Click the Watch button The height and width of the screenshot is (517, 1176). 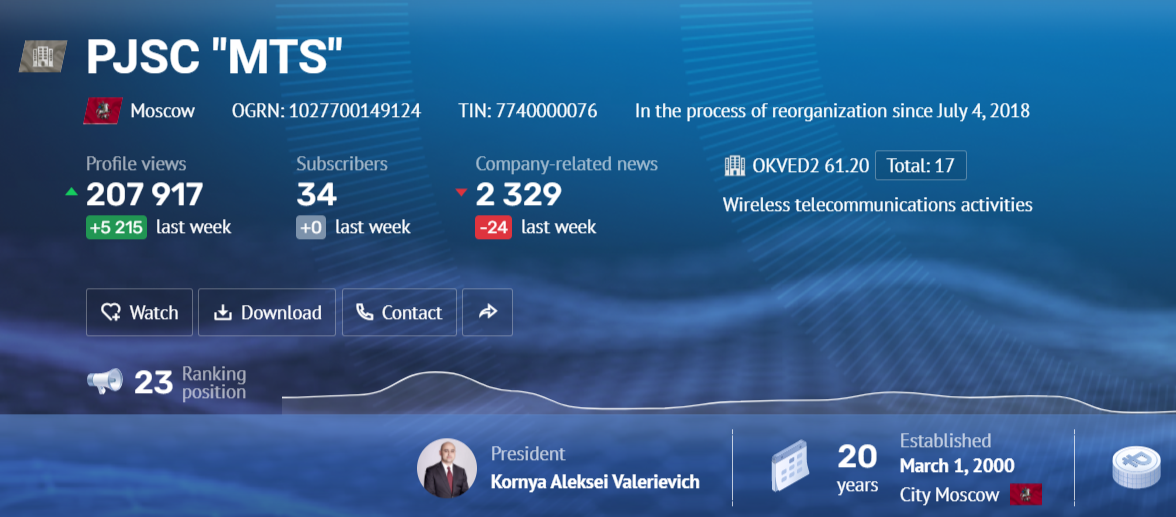[140, 312]
